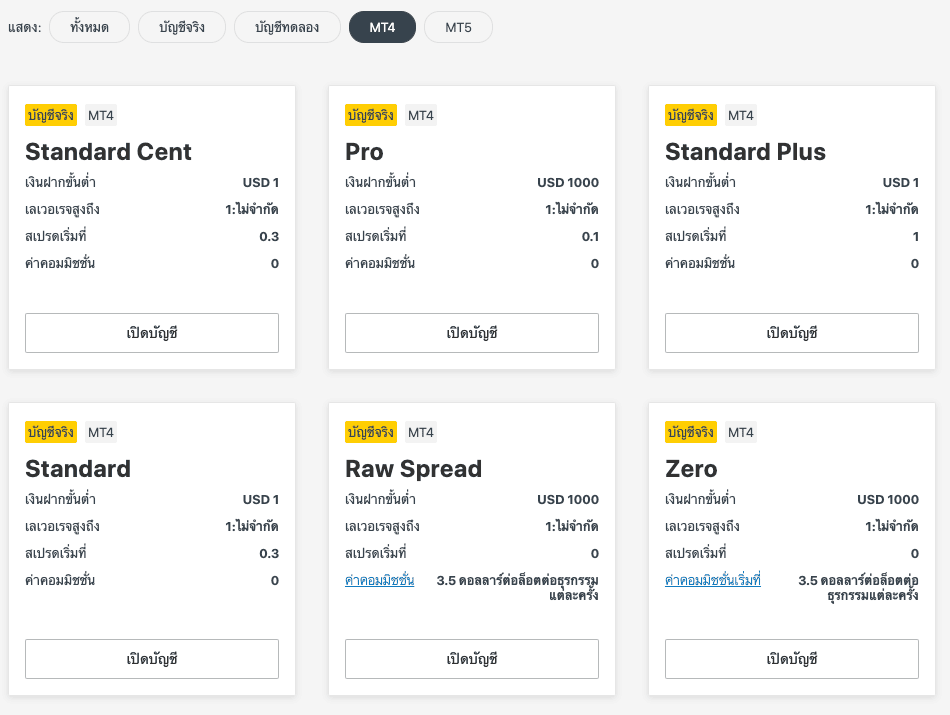Open a Zero account
950x715 pixels.
tap(792, 659)
